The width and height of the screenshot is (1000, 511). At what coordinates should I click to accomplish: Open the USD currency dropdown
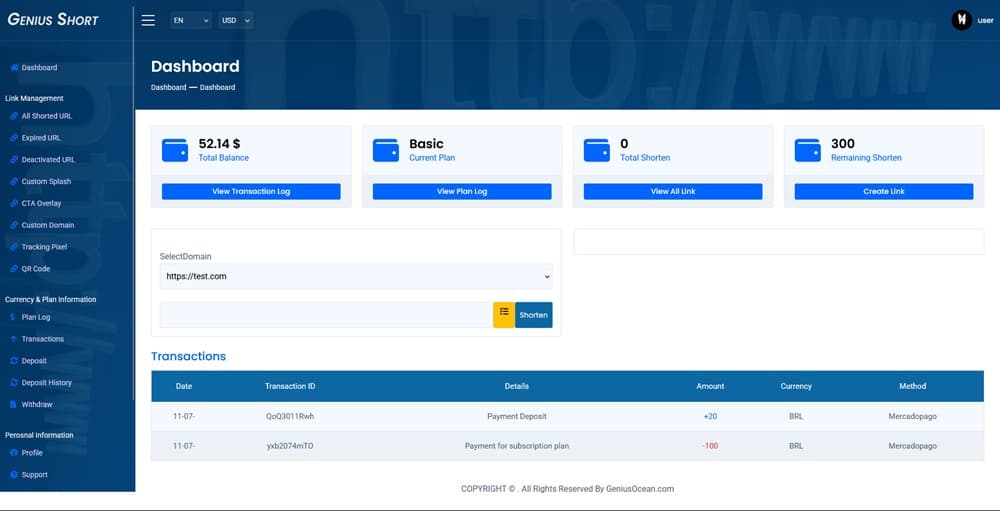point(236,20)
